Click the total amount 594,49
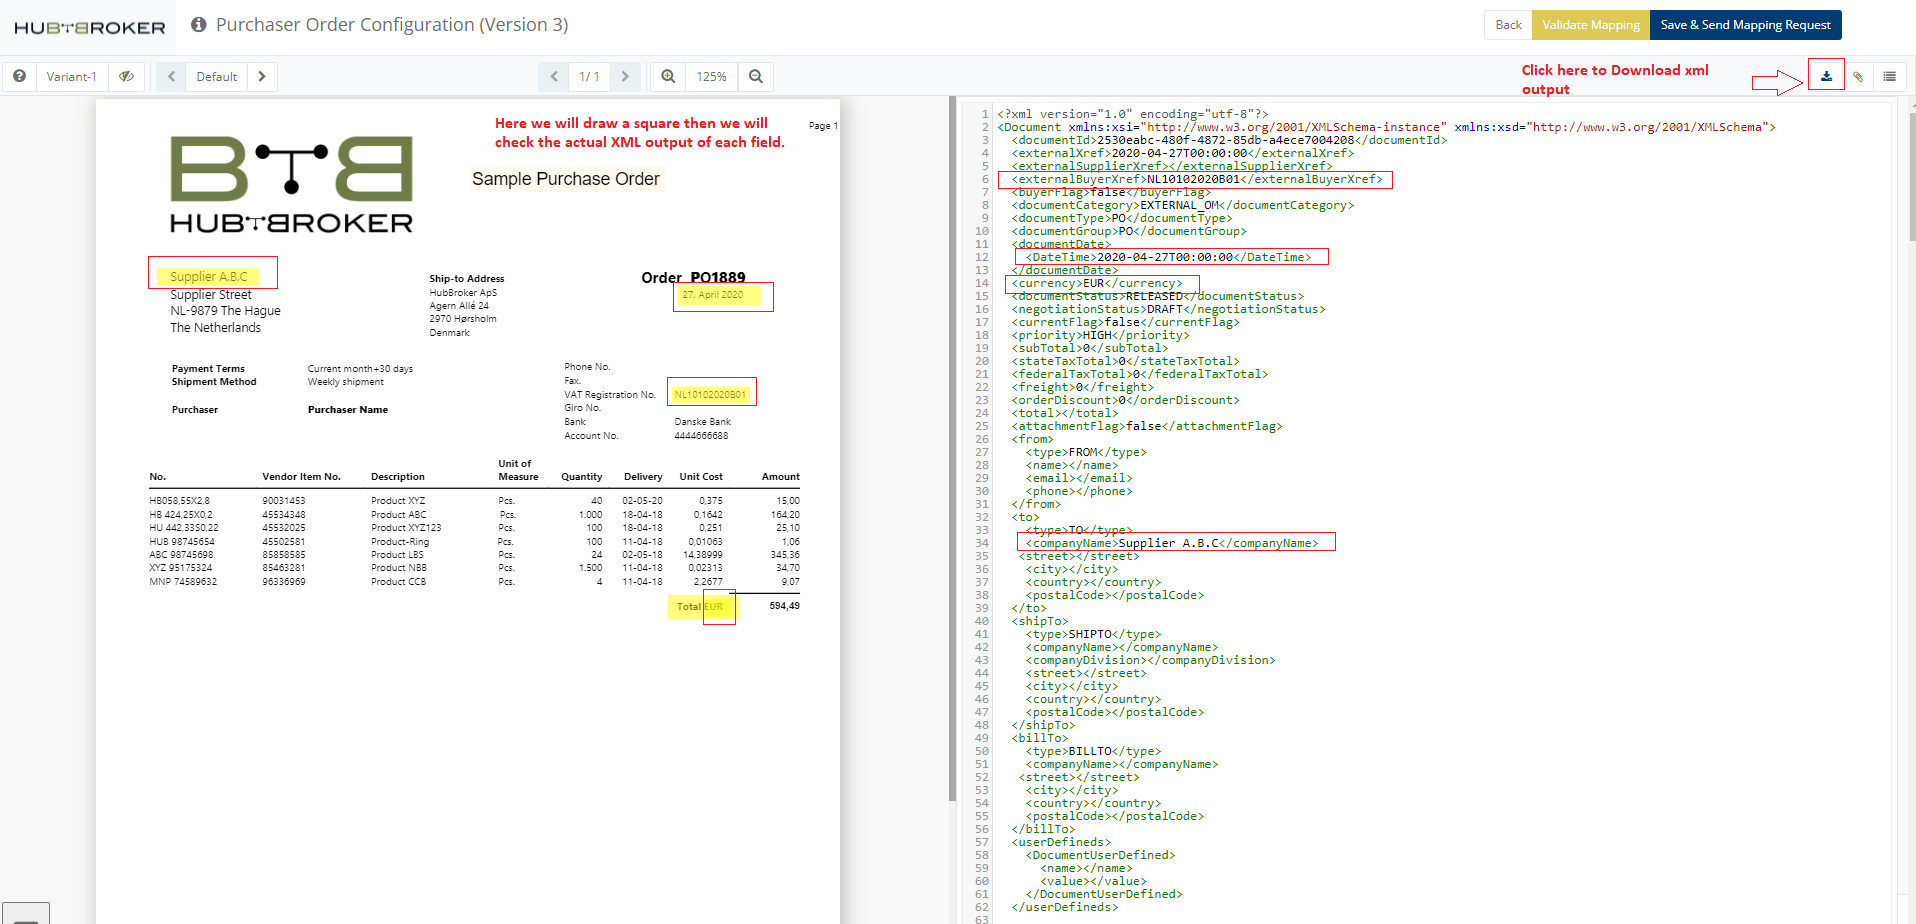This screenshot has width=1916, height=924. click(784, 606)
